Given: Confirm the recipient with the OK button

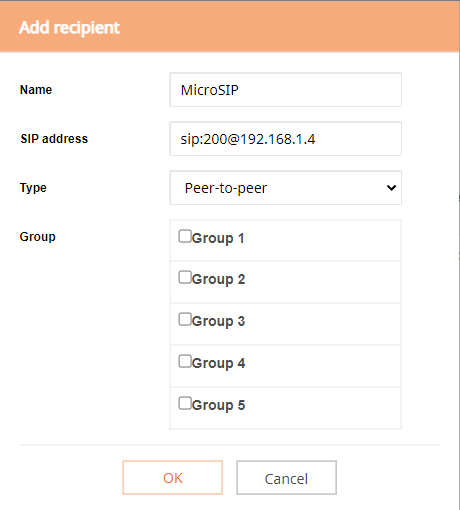Looking at the screenshot, I should click(173, 478).
